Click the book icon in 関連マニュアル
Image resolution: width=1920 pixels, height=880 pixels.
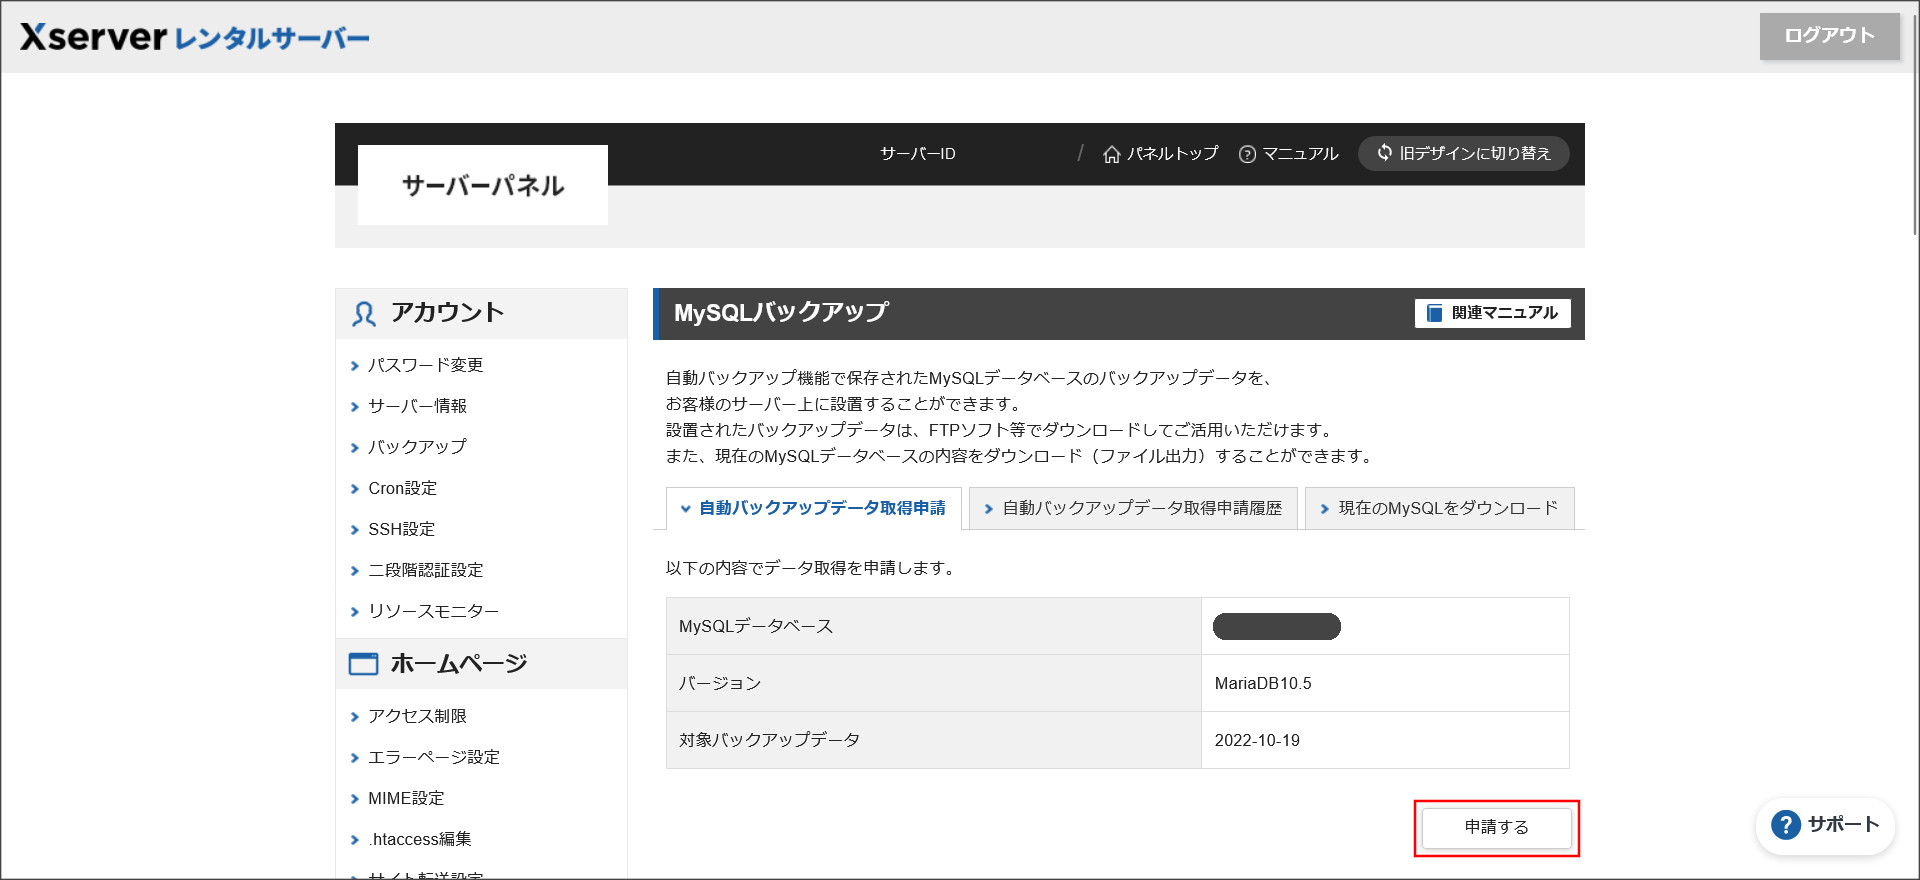pos(1434,313)
